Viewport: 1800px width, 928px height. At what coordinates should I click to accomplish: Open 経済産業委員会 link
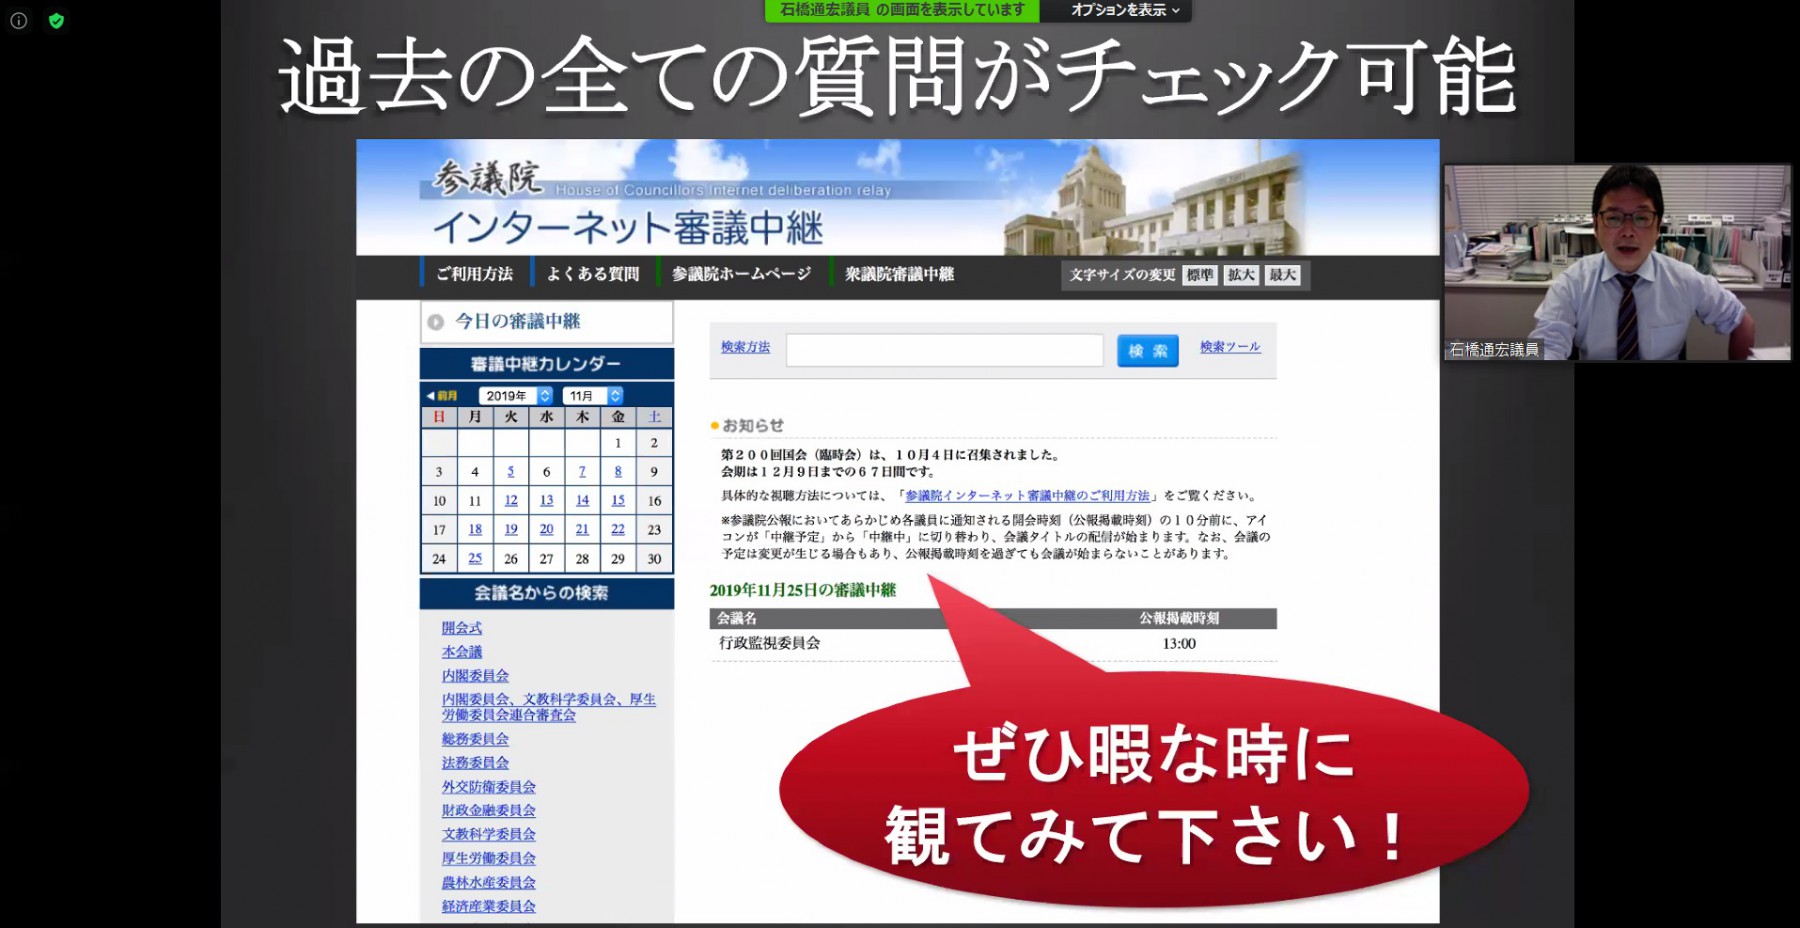pos(489,907)
